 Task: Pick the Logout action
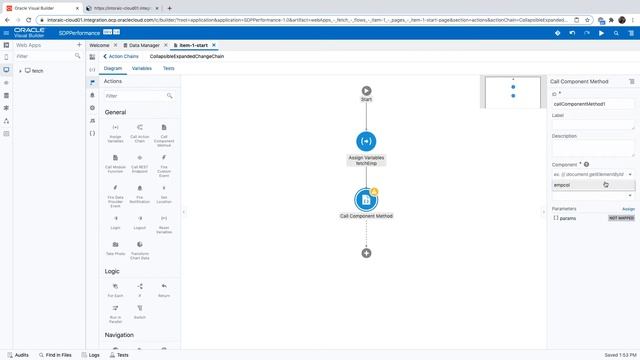coord(140,222)
